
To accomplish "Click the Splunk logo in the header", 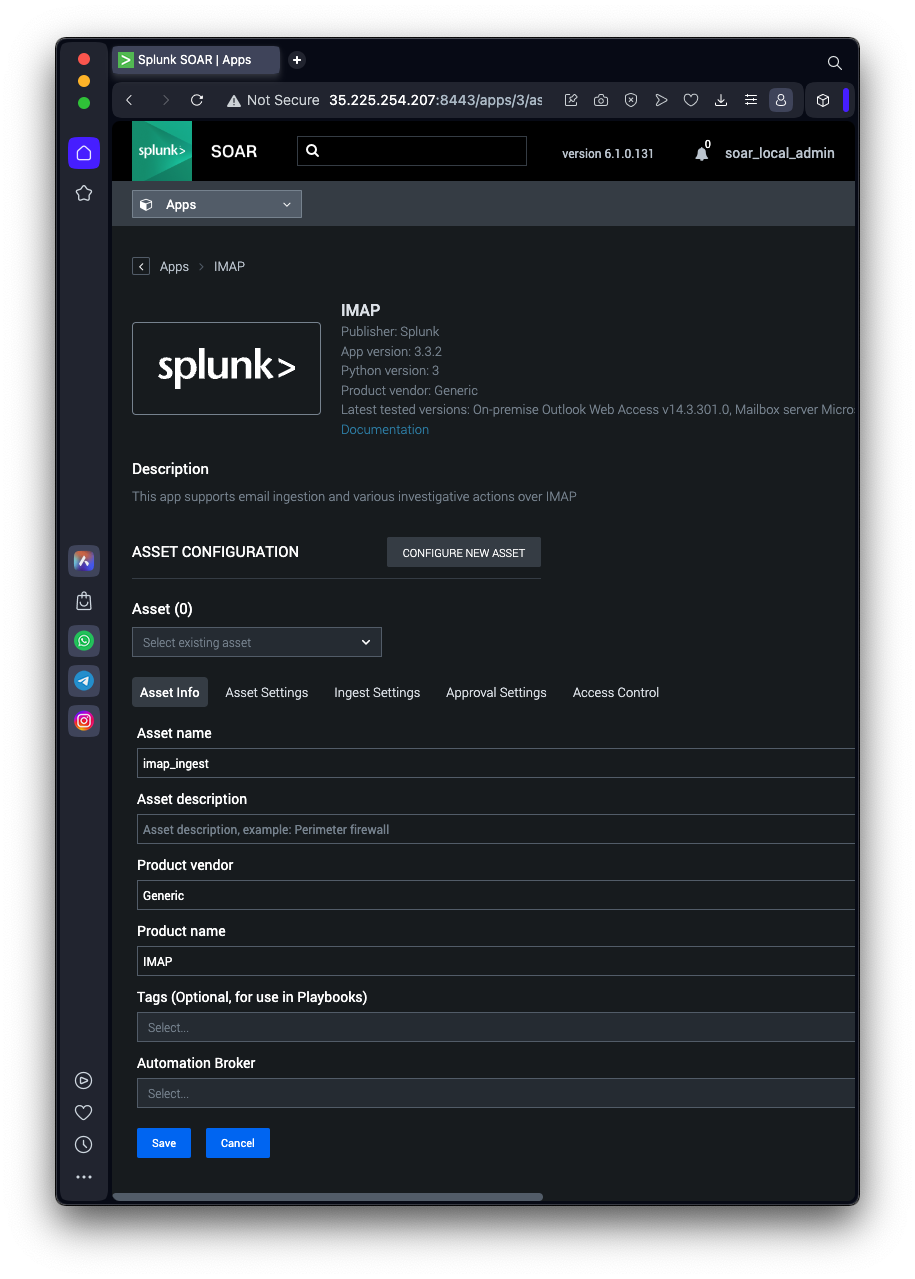I will (x=162, y=151).
